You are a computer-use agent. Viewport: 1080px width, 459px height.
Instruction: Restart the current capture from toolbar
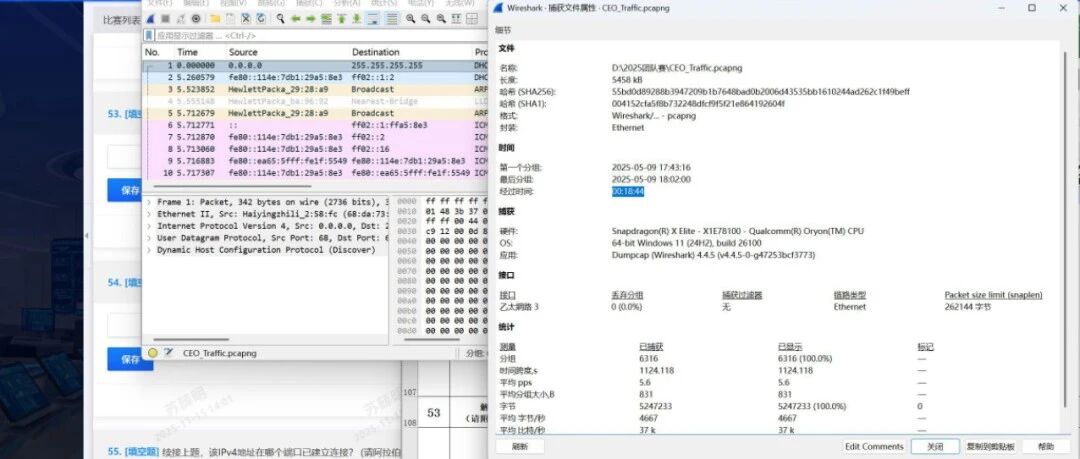[180, 19]
